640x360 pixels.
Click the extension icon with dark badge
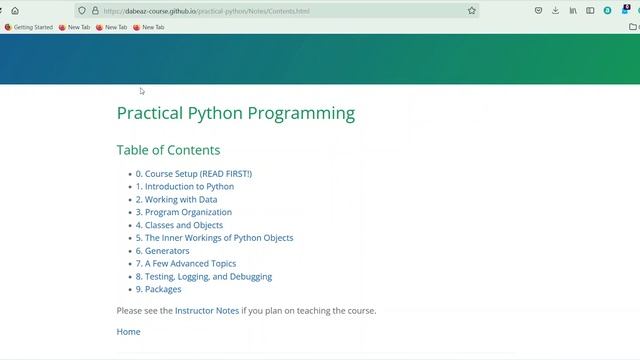(625, 9)
